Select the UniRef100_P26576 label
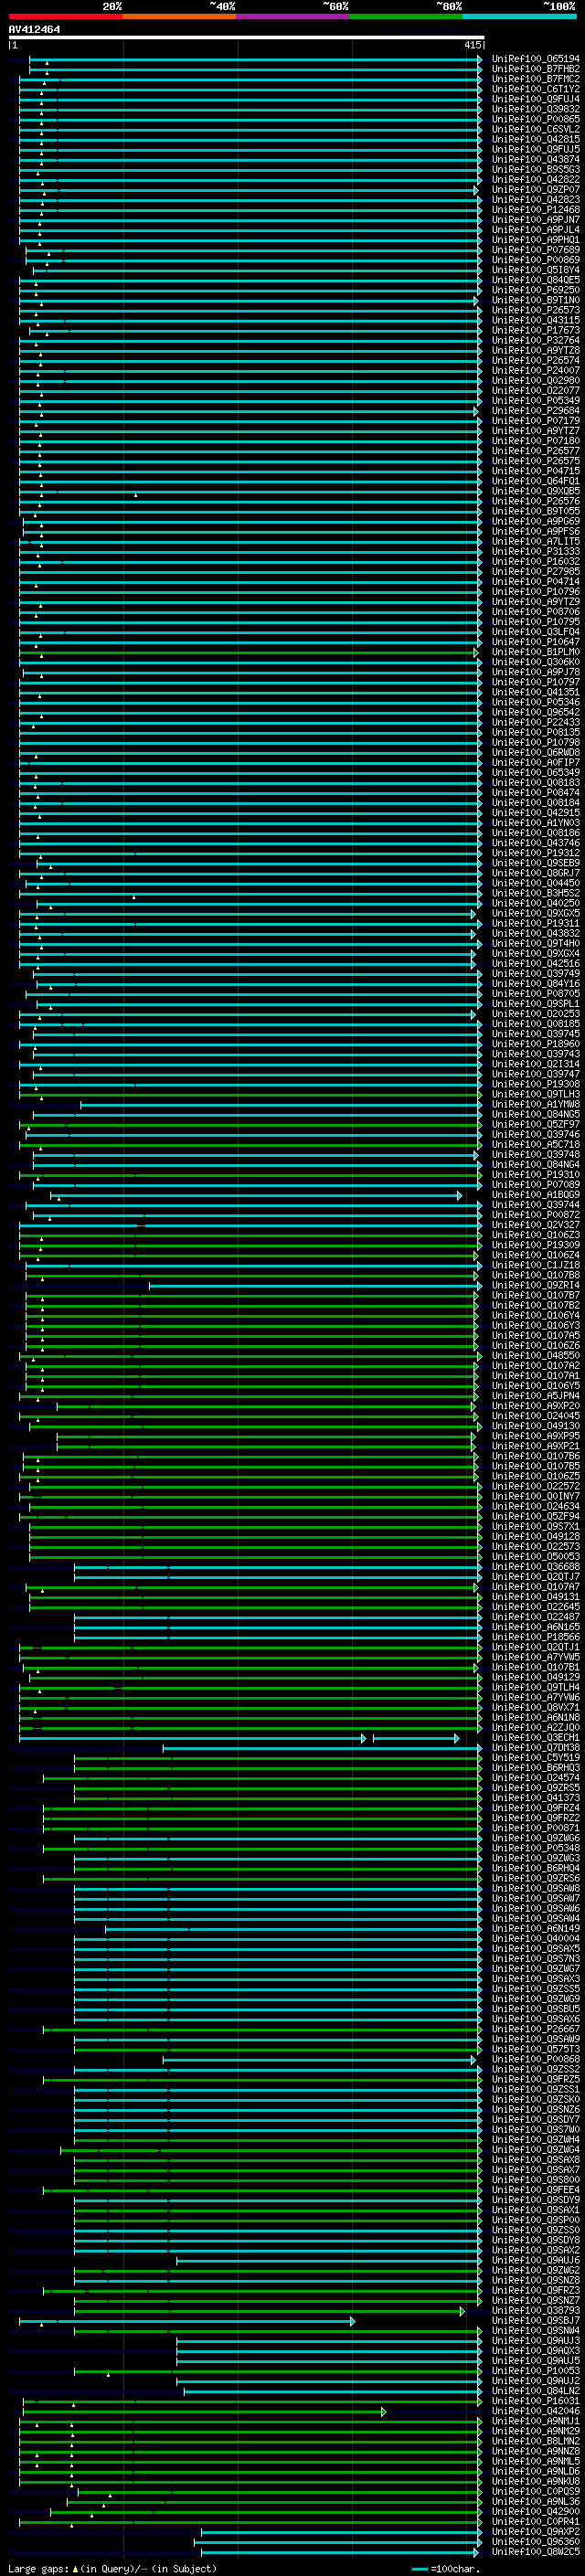The image size is (585, 2576). point(535,501)
